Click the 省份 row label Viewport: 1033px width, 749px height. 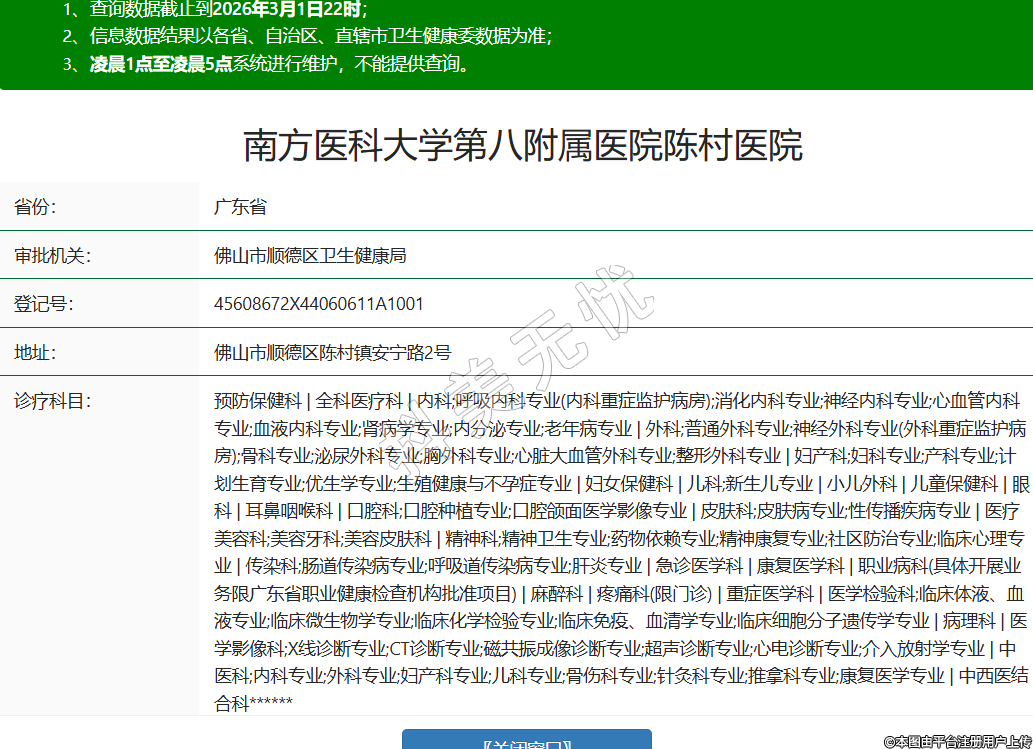point(35,207)
